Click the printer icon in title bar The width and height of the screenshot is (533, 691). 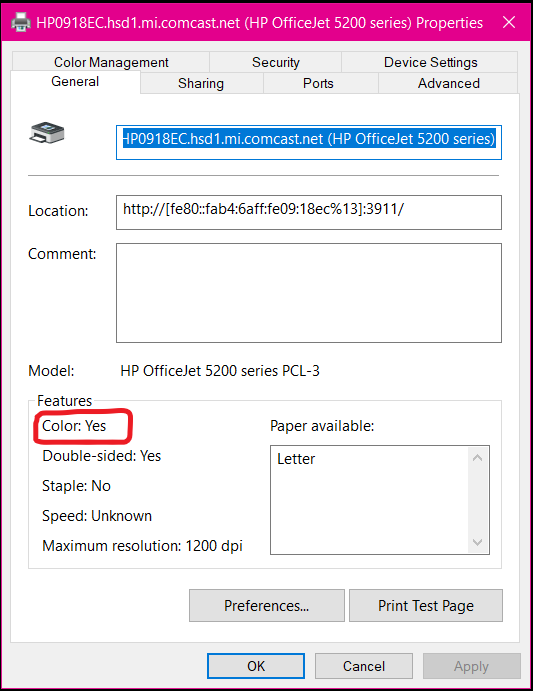click(21, 22)
